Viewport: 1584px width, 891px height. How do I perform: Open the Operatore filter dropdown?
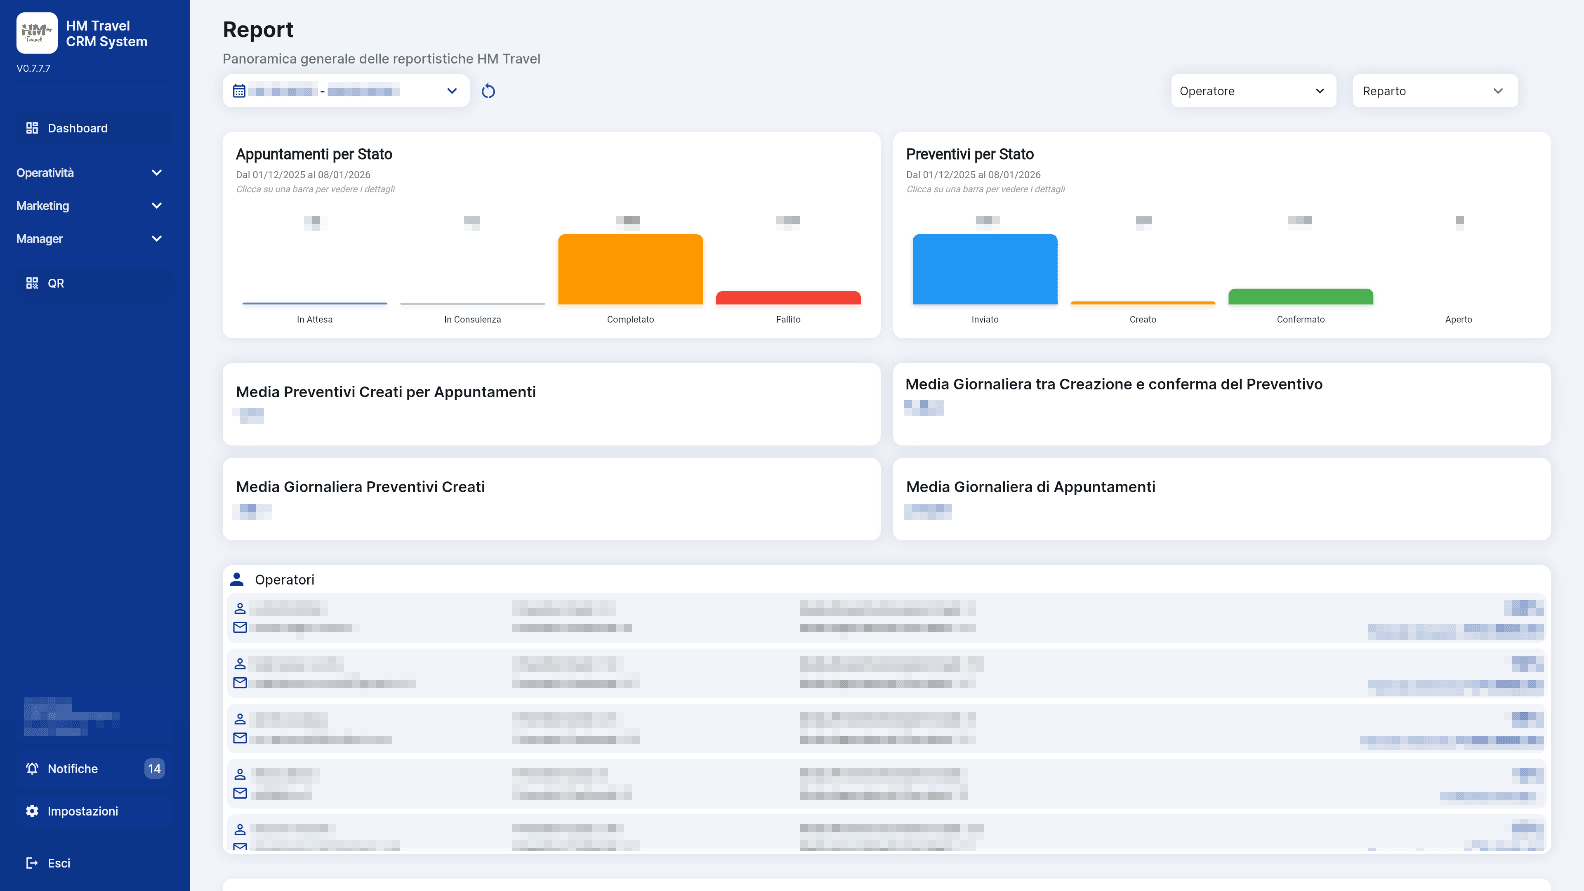click(1253, 91)
